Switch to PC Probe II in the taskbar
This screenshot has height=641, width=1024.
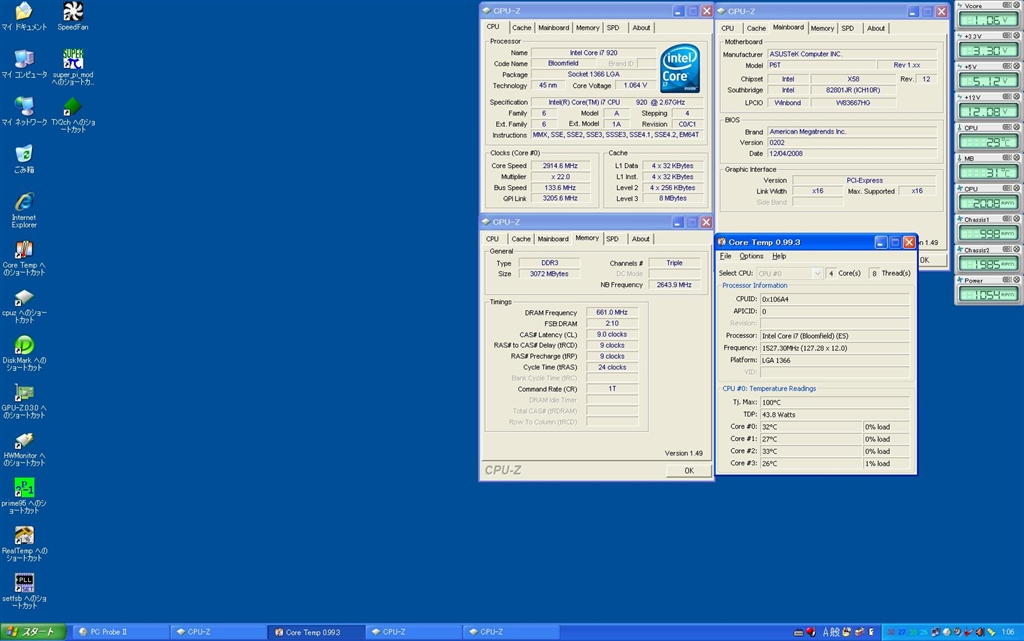(116, 632)
